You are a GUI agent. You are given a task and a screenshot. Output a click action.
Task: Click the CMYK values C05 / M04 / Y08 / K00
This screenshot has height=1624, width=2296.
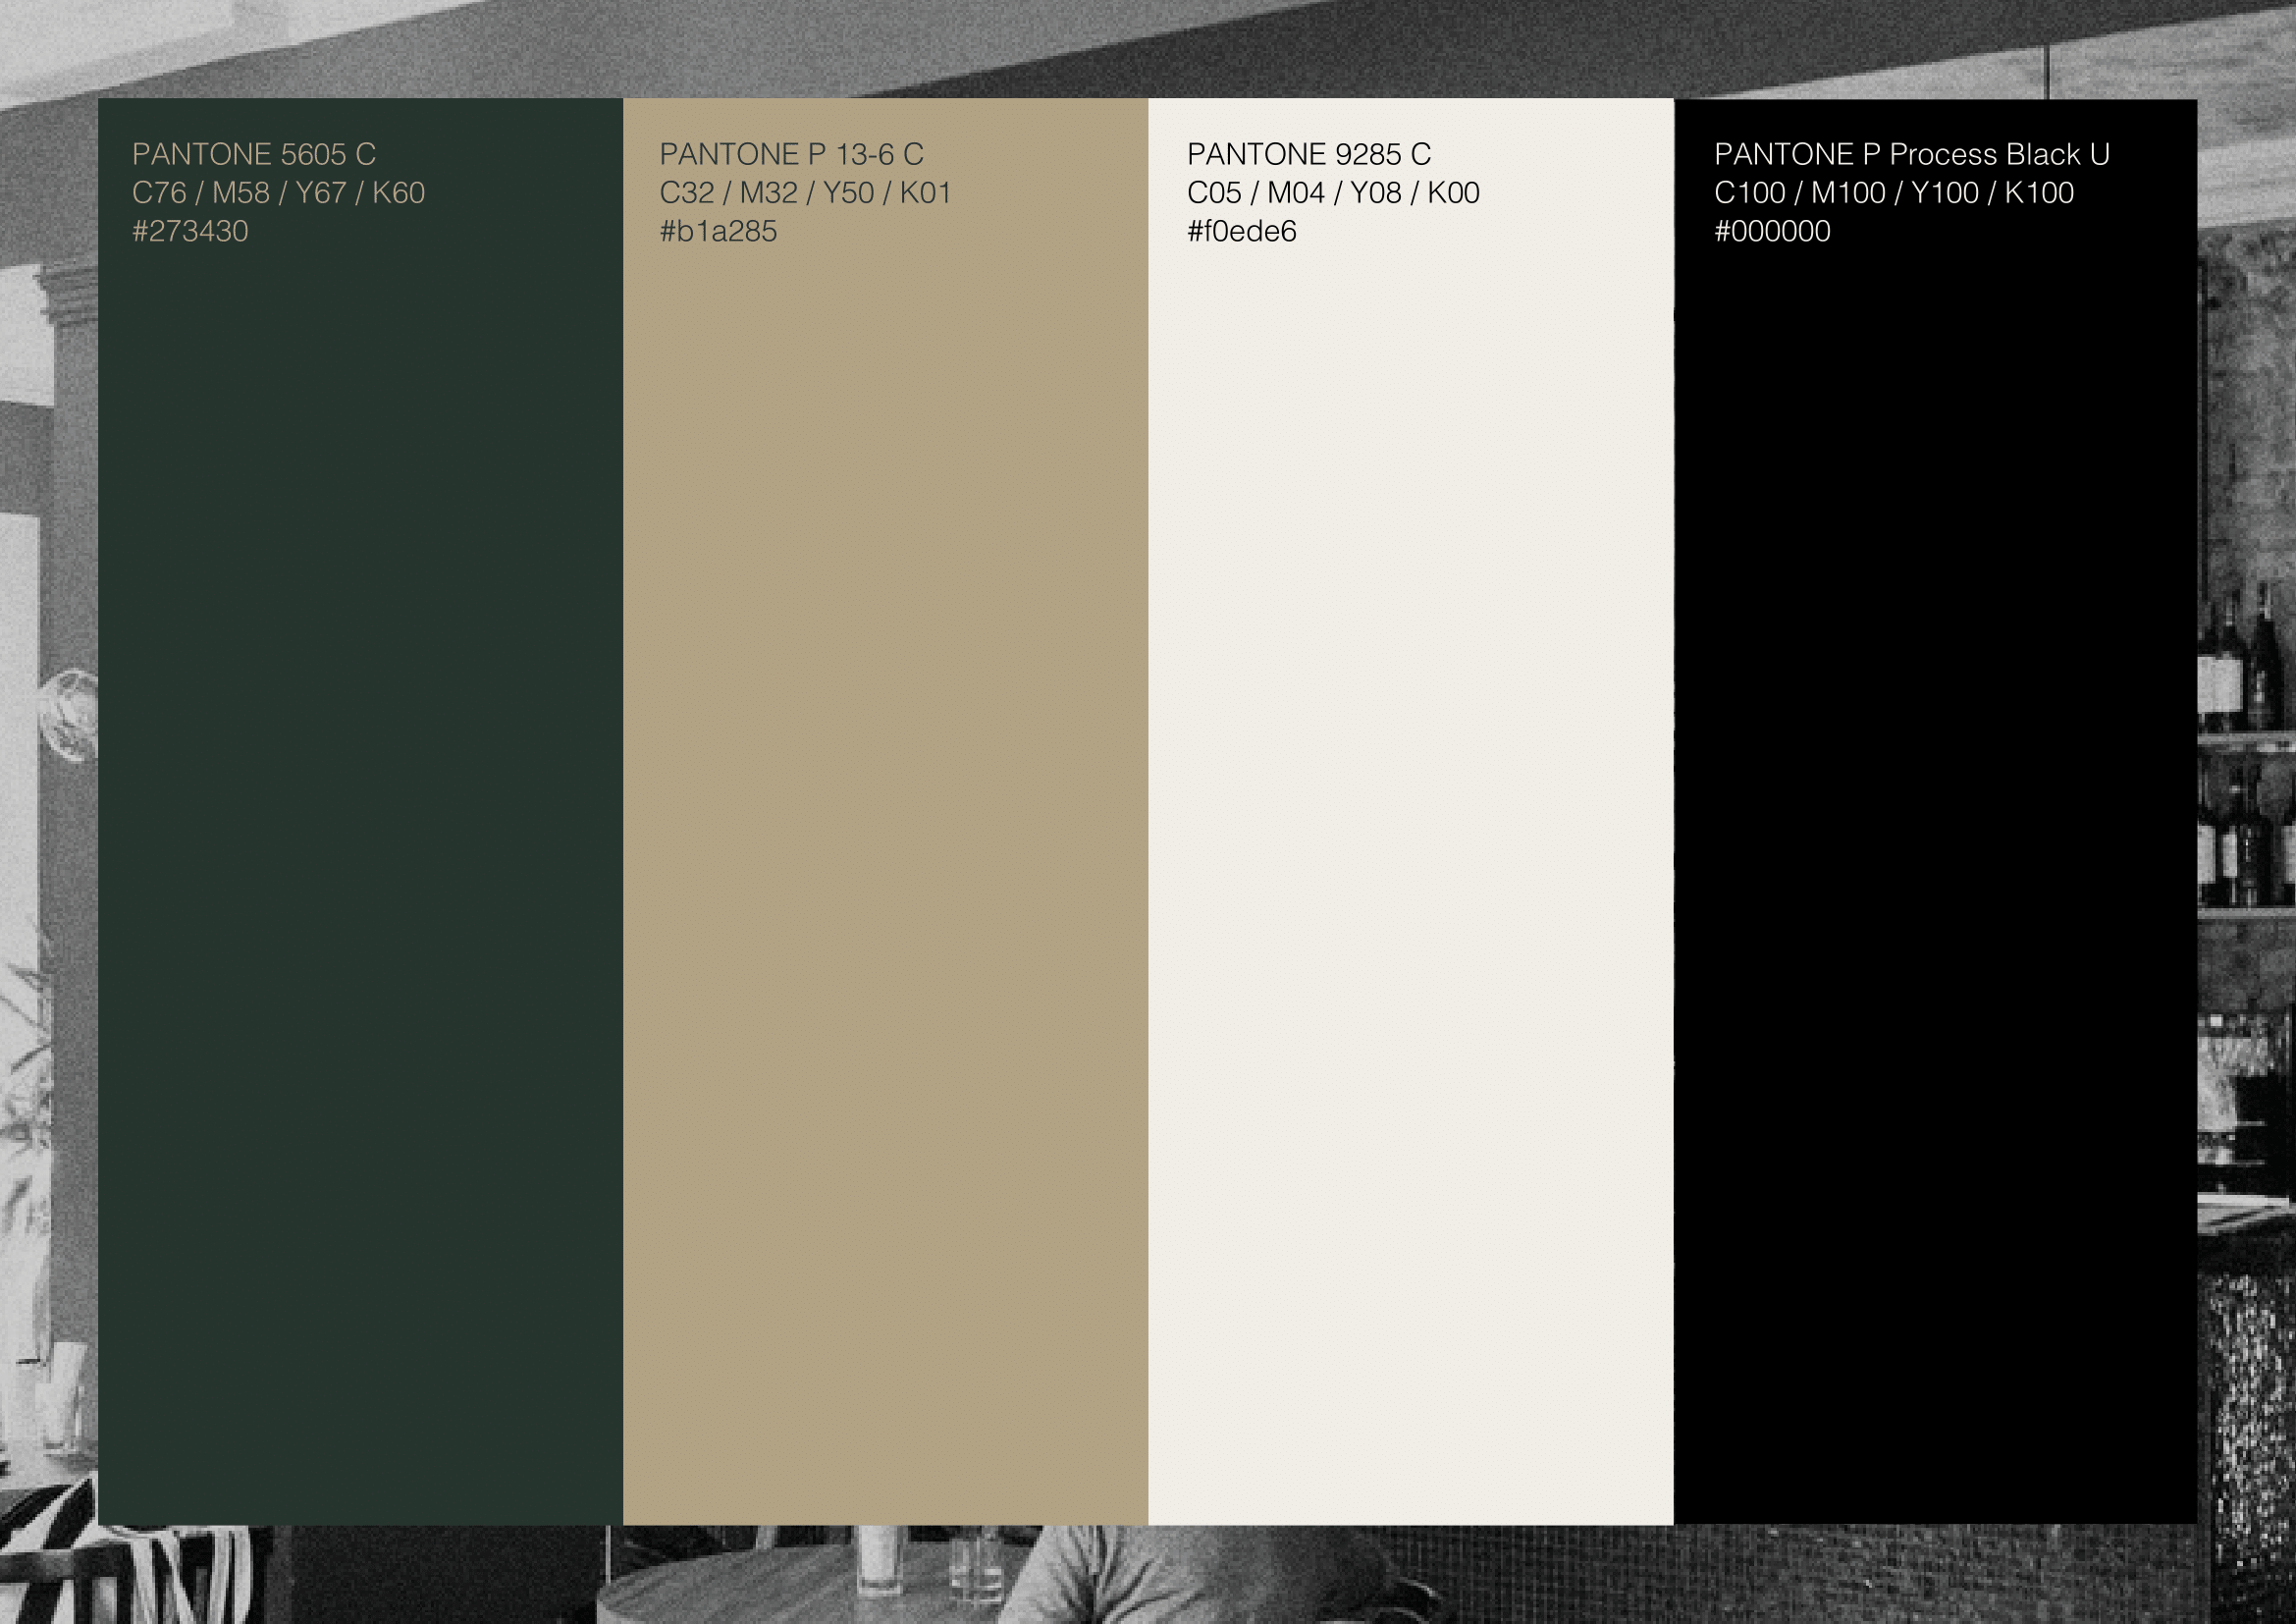pos(1334,194)
